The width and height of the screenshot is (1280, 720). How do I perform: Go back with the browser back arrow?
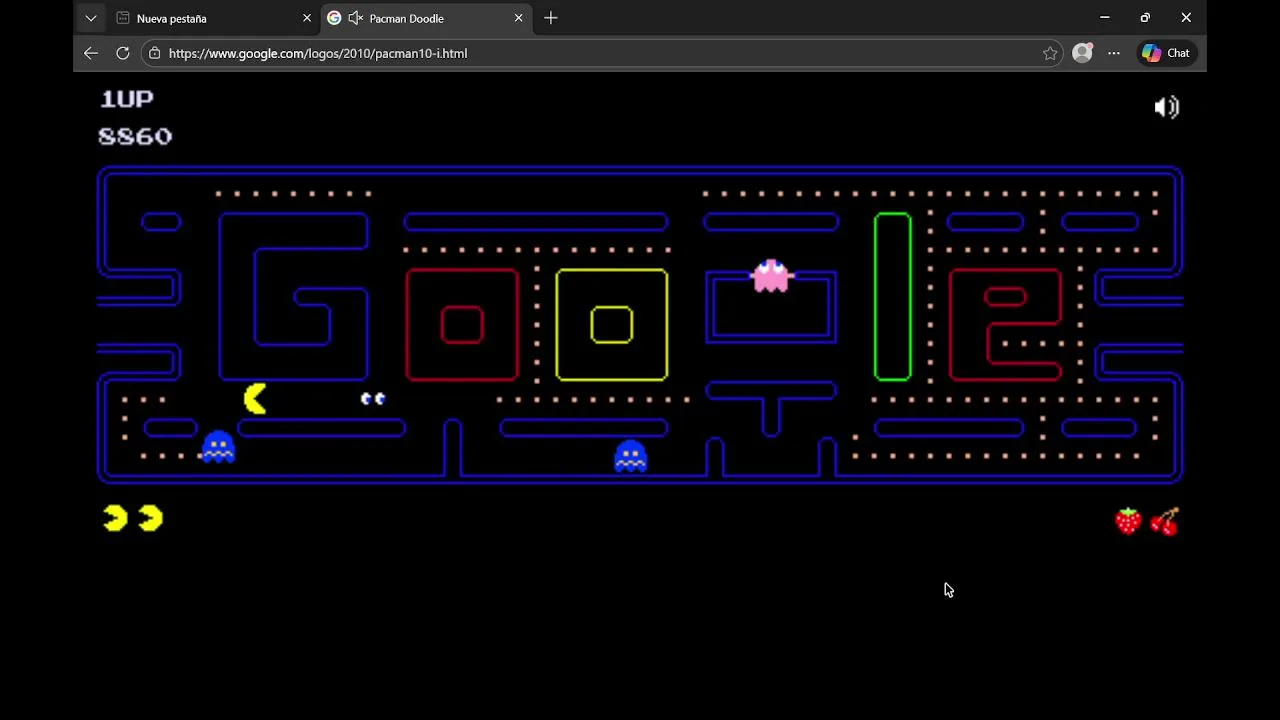point(91,53)
